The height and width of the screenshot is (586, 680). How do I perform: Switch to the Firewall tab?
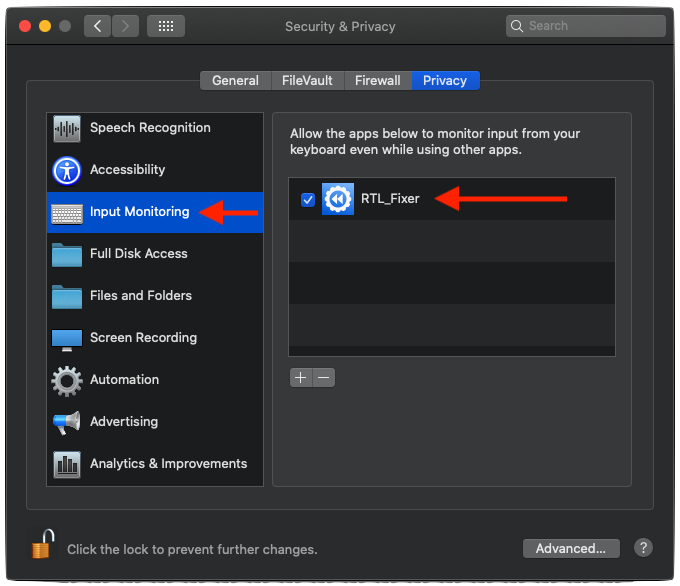(x=378, y=81)
